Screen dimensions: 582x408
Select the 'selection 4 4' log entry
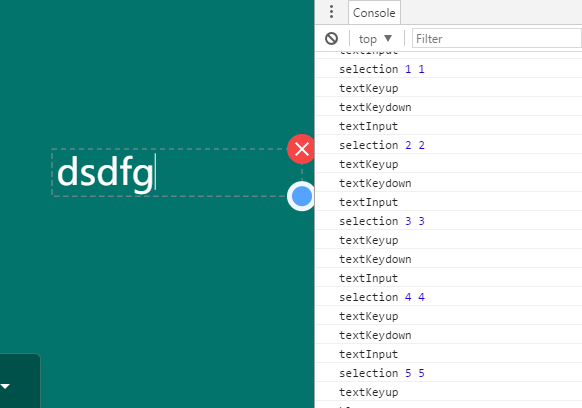(x=448, y=297)
